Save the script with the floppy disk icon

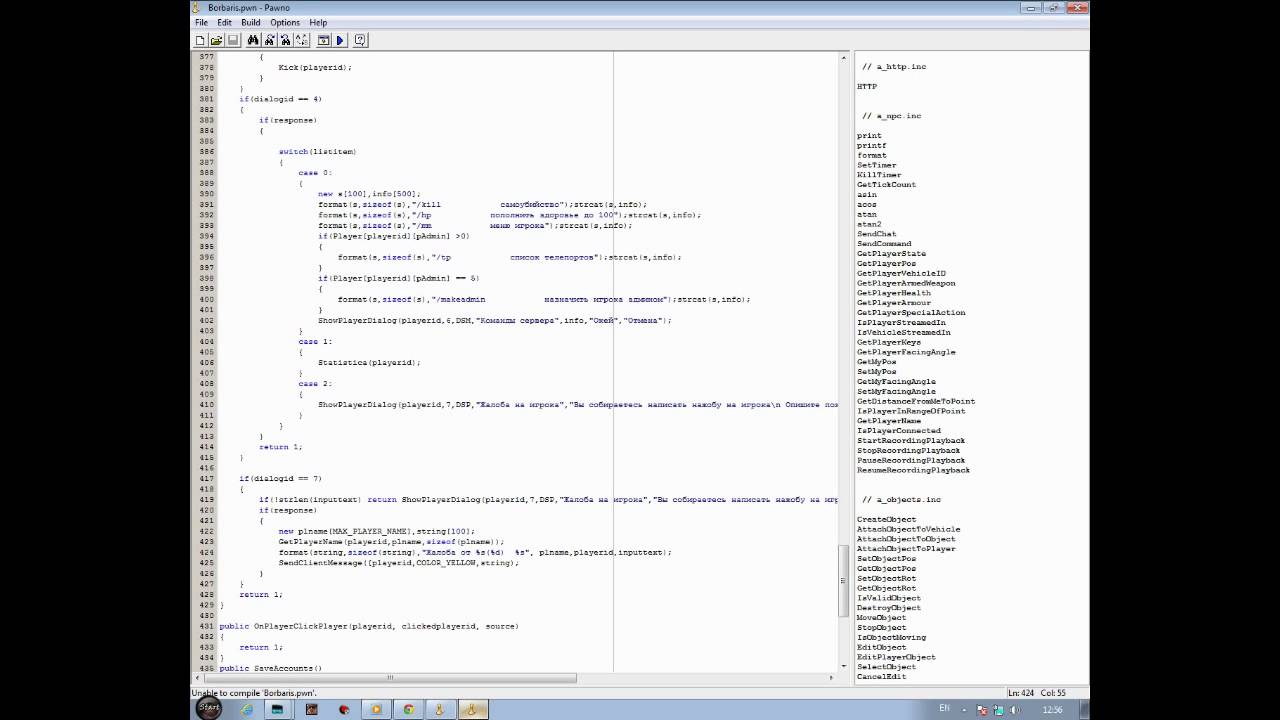[x=233, y=40]
